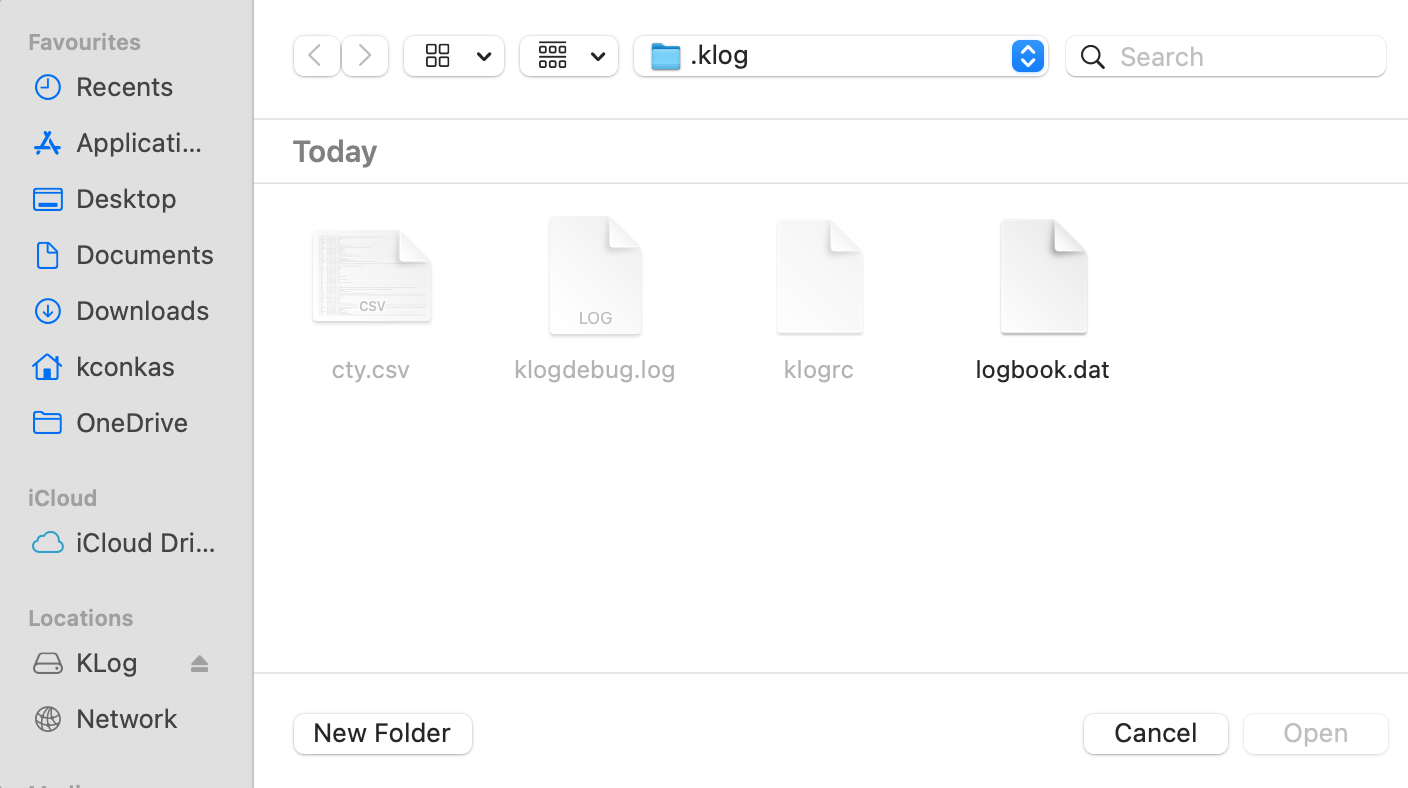Go back with the left arrow

[316, 56]
